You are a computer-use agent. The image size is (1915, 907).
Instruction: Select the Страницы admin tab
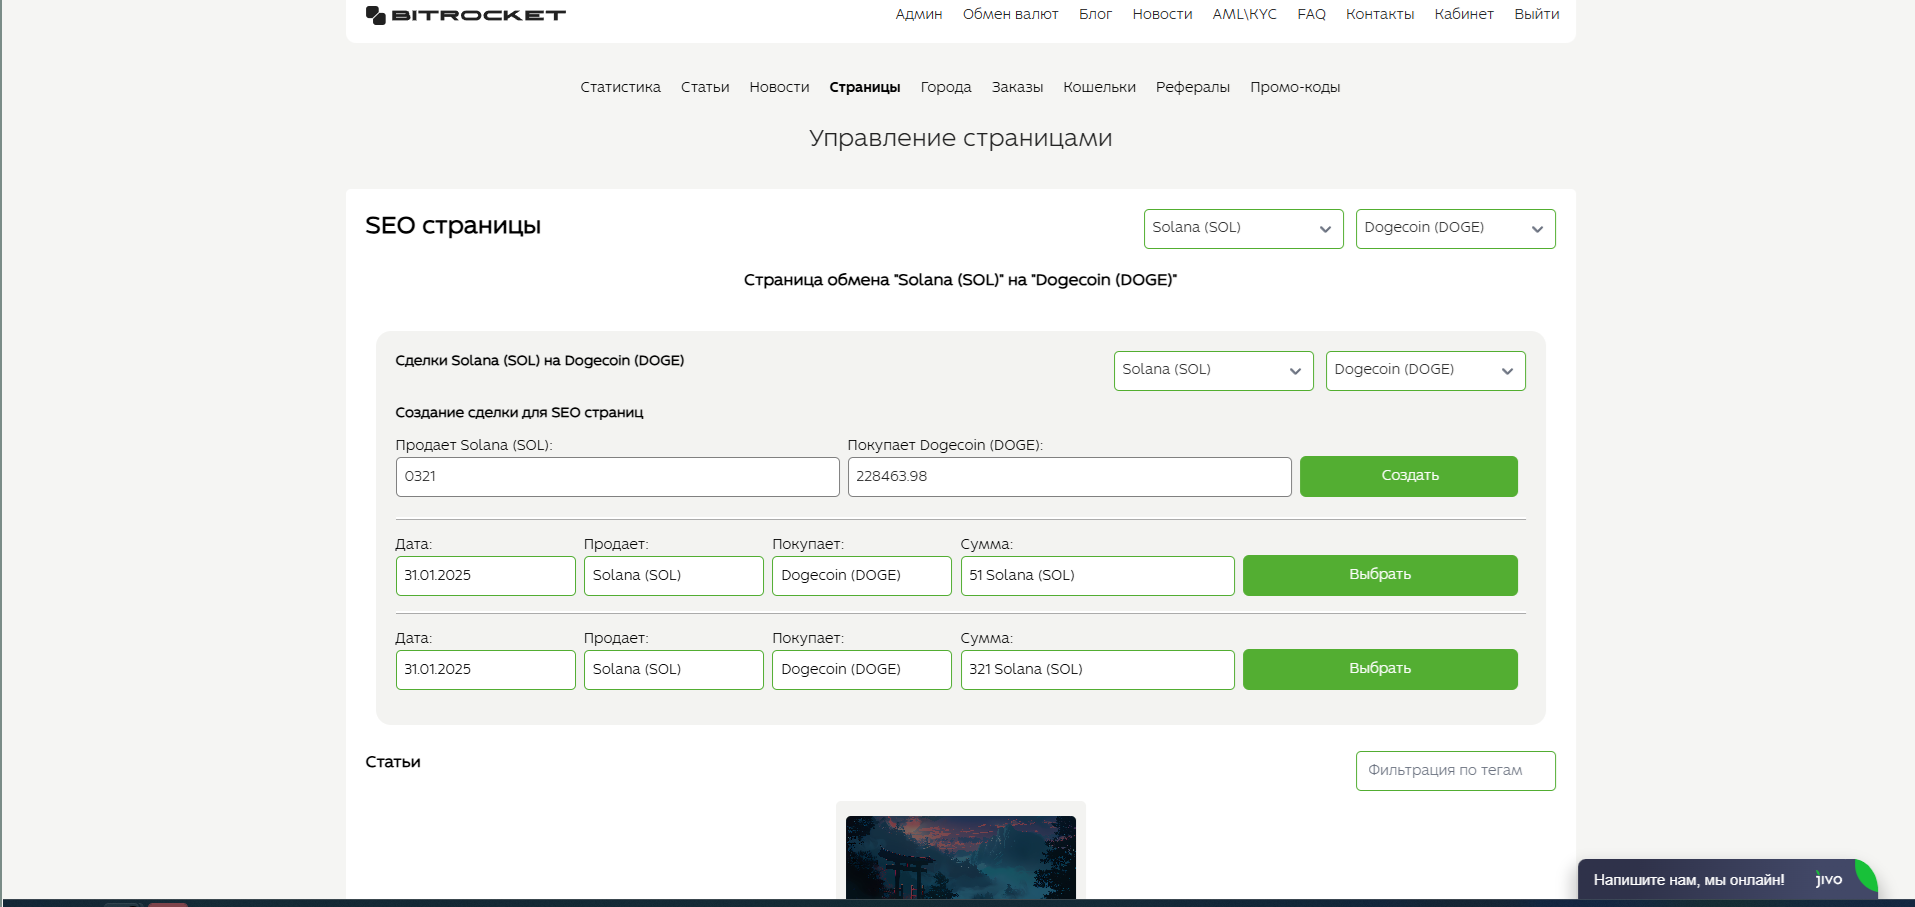pos(865,87)
